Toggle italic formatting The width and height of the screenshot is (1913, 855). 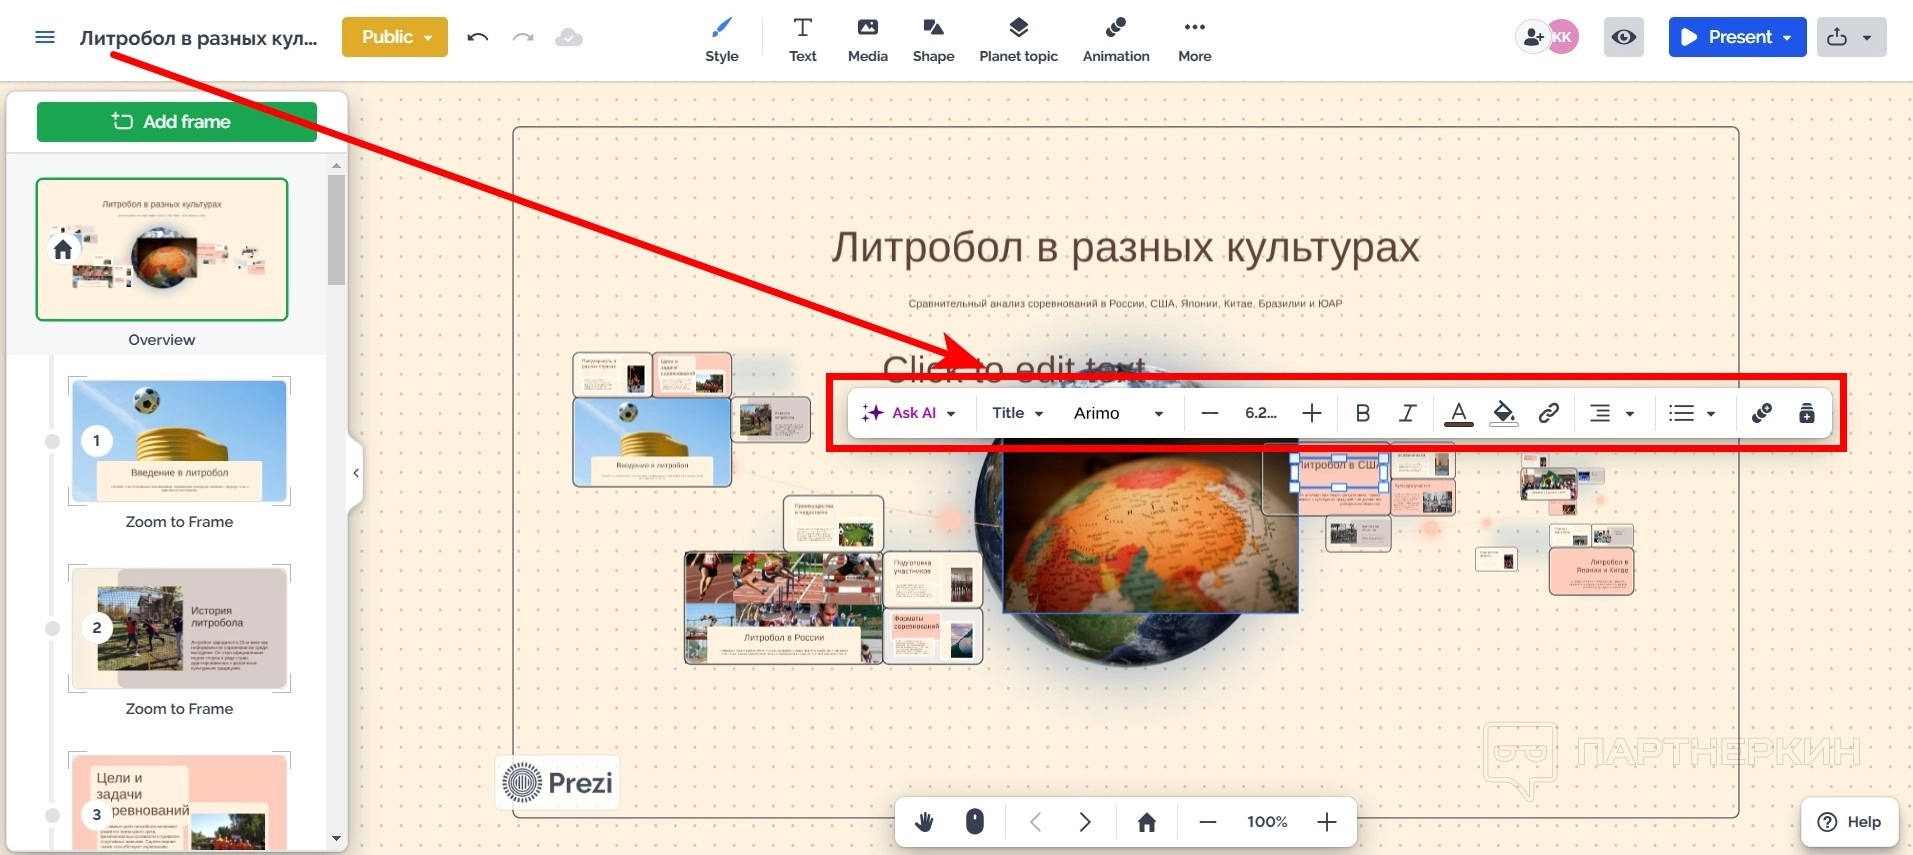pos(1407,413)
